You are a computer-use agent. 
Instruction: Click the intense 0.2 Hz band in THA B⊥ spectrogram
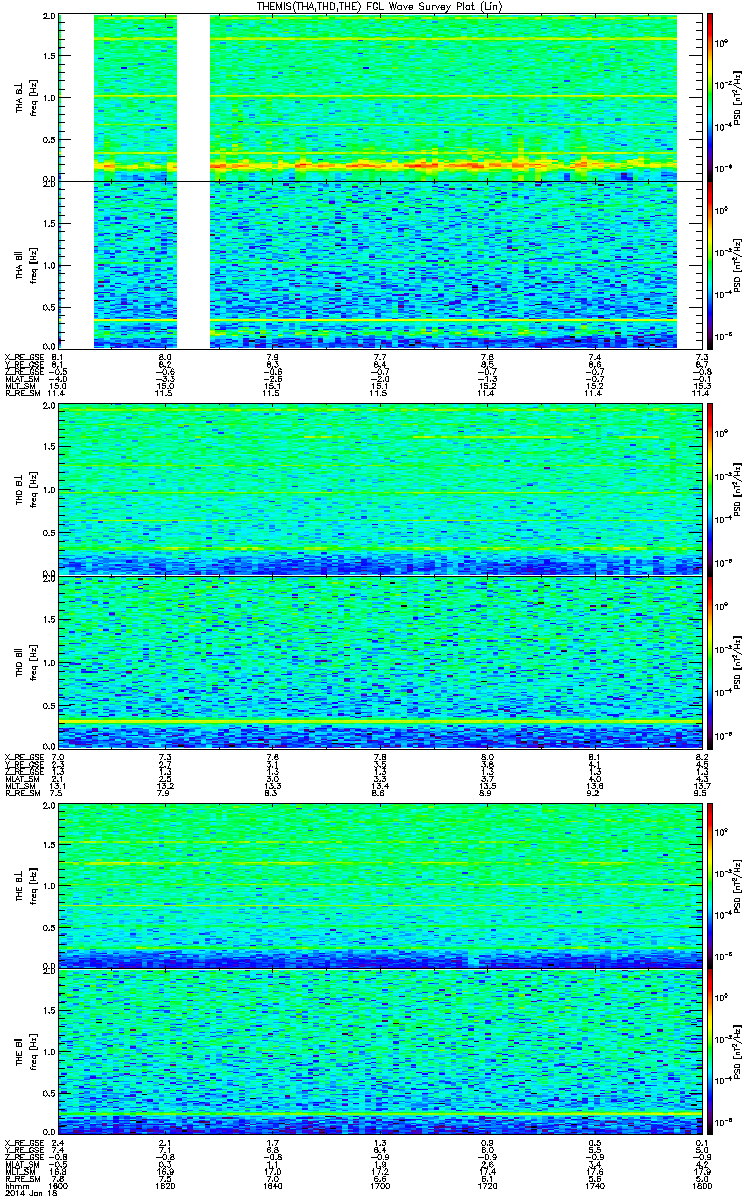(x=444, y=165)
